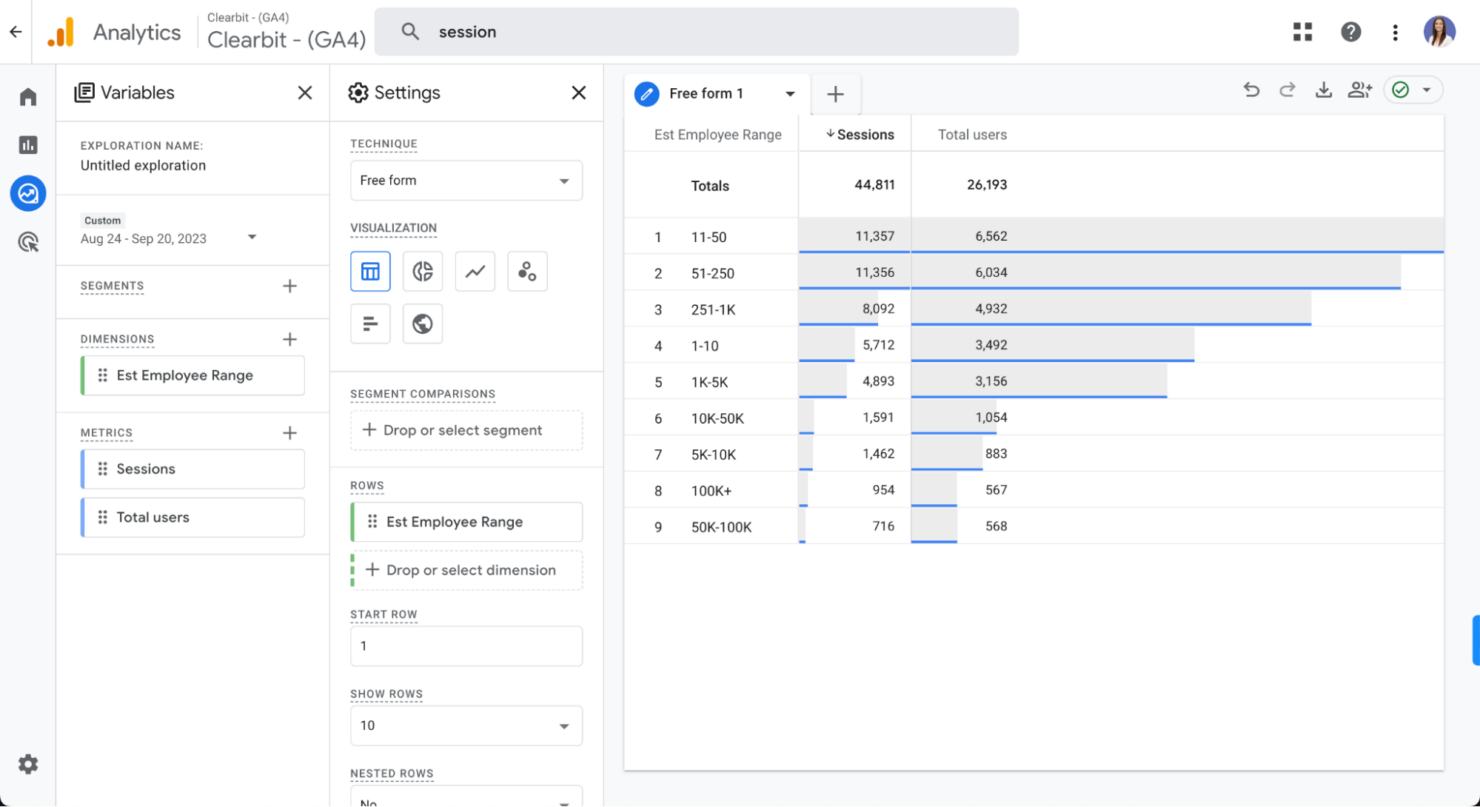This screenshot has width=1480, height=807.
Task: Add a new segment
Action: (290, 286)
